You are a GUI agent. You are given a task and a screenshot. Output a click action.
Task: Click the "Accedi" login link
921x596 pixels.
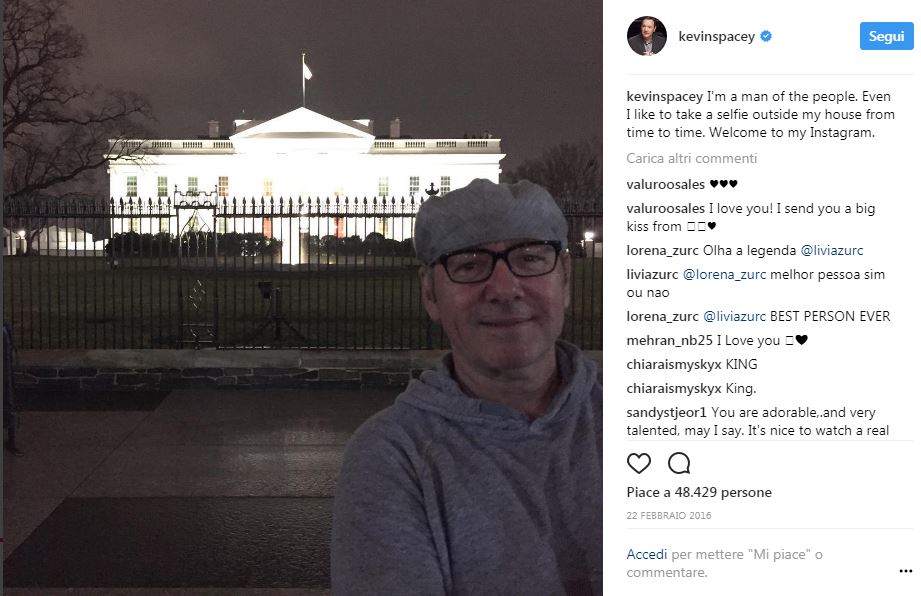coord(646,554)
